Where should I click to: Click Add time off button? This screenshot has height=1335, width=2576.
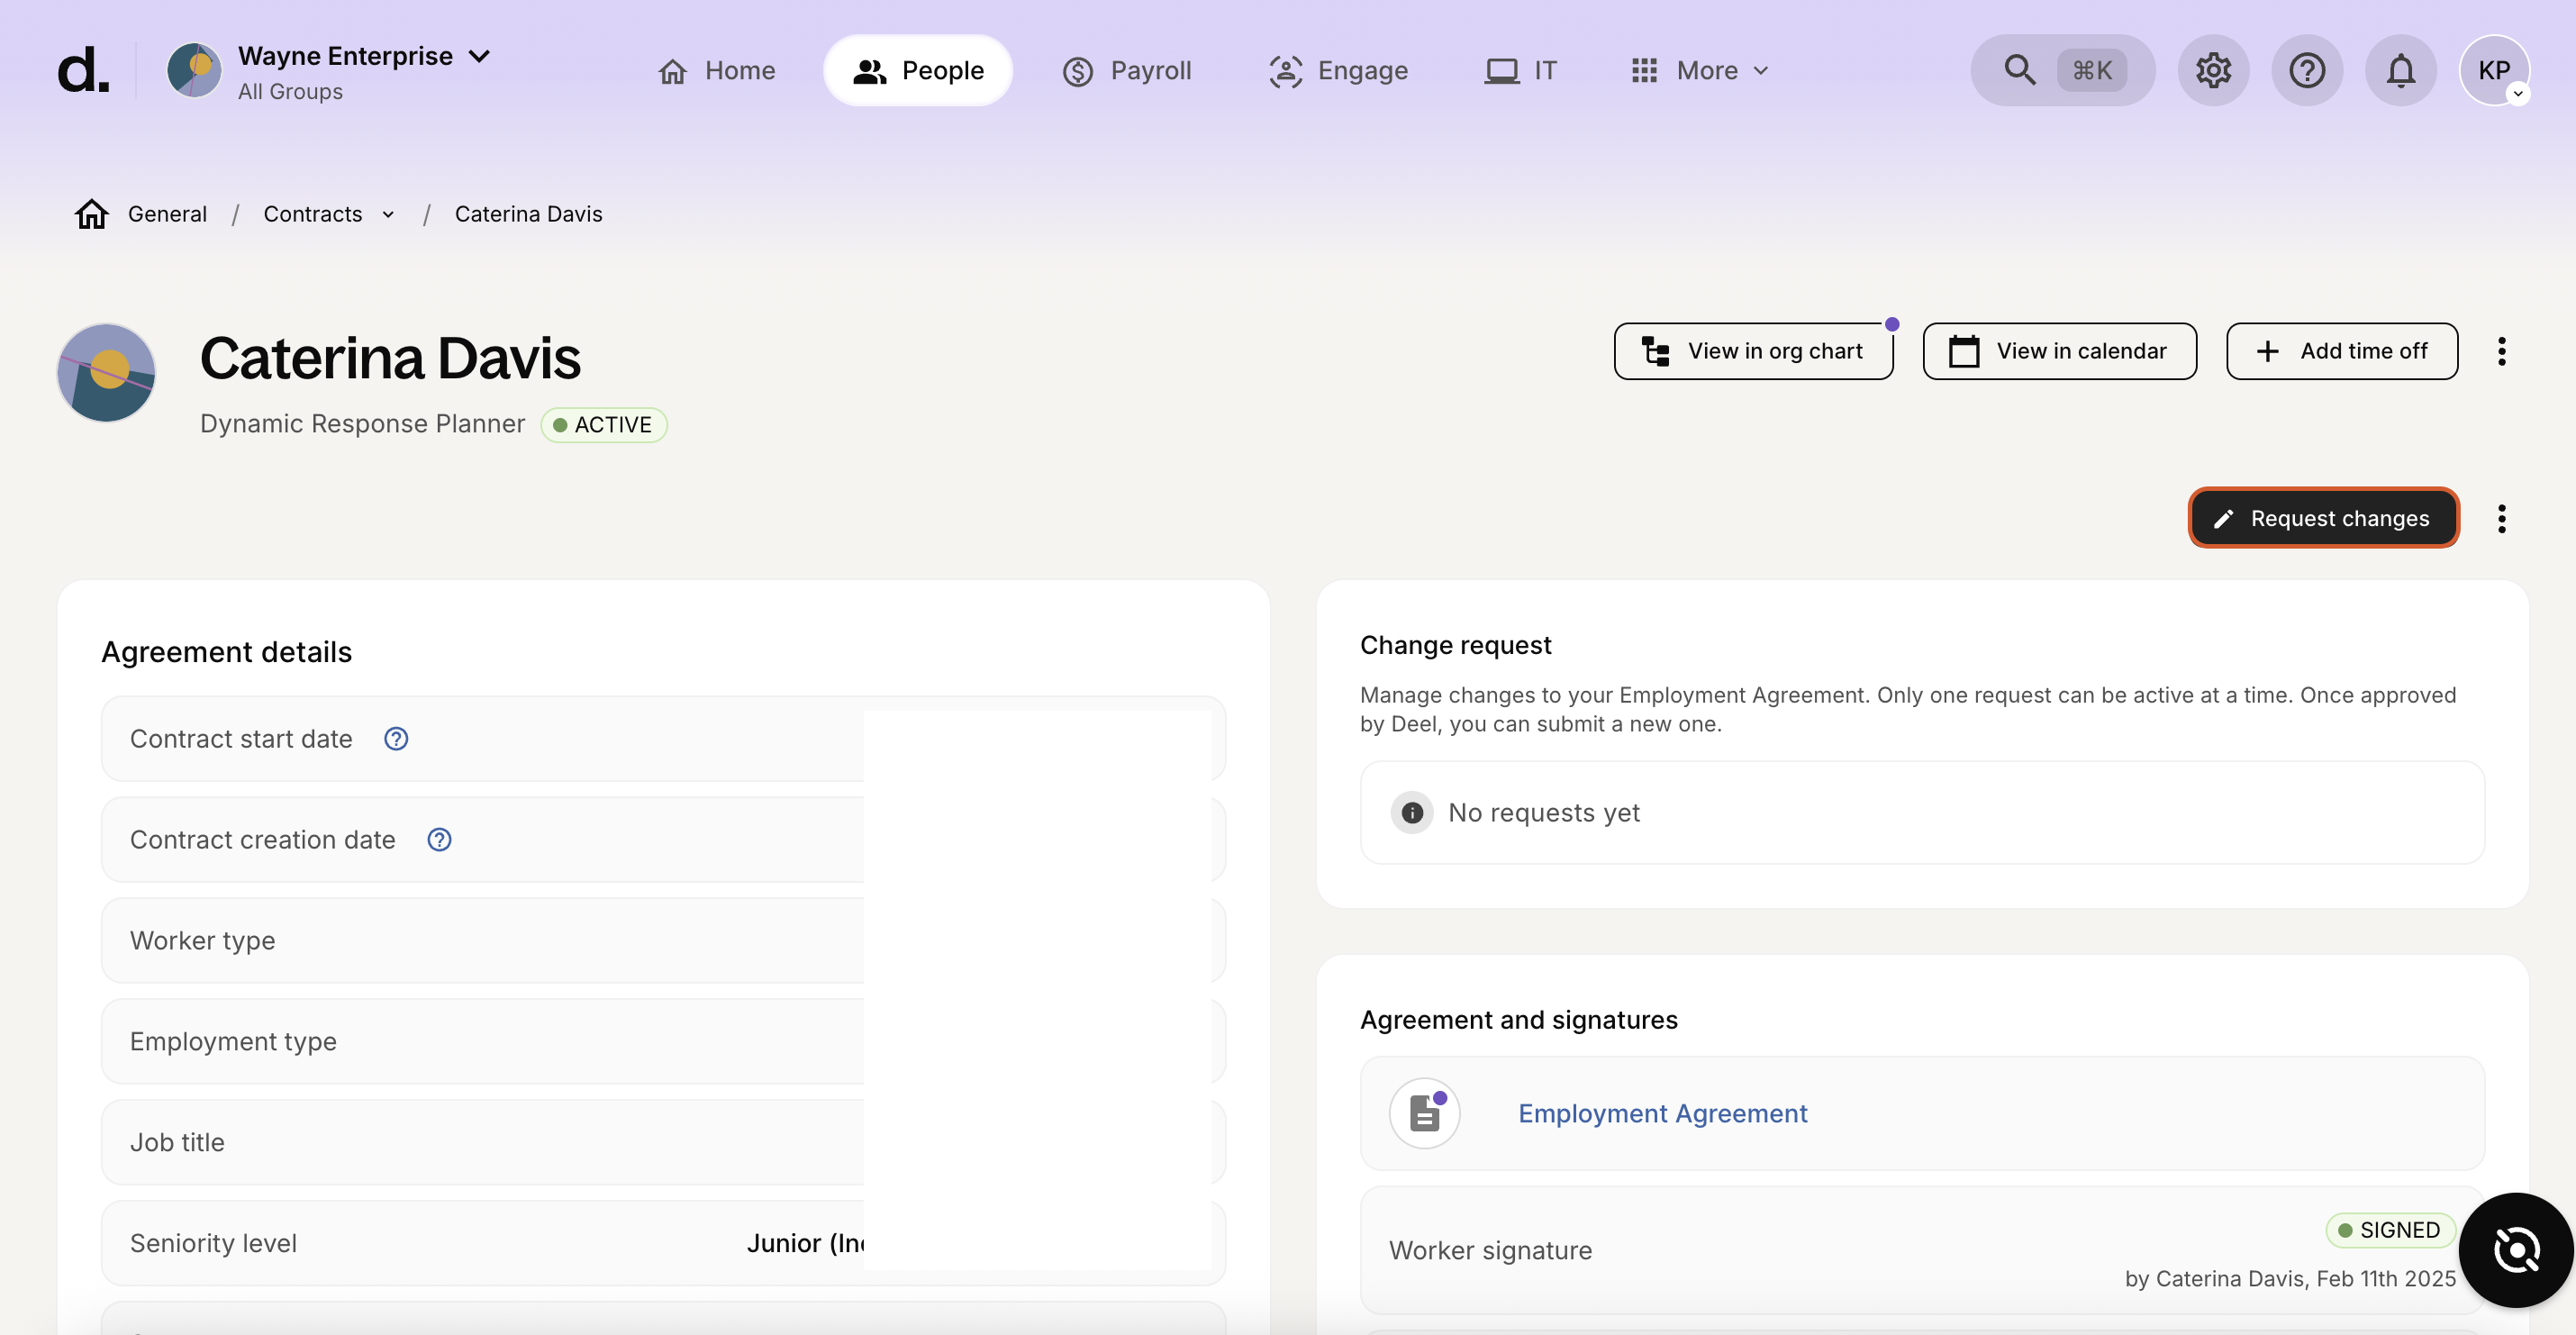tap(2341, 351)
